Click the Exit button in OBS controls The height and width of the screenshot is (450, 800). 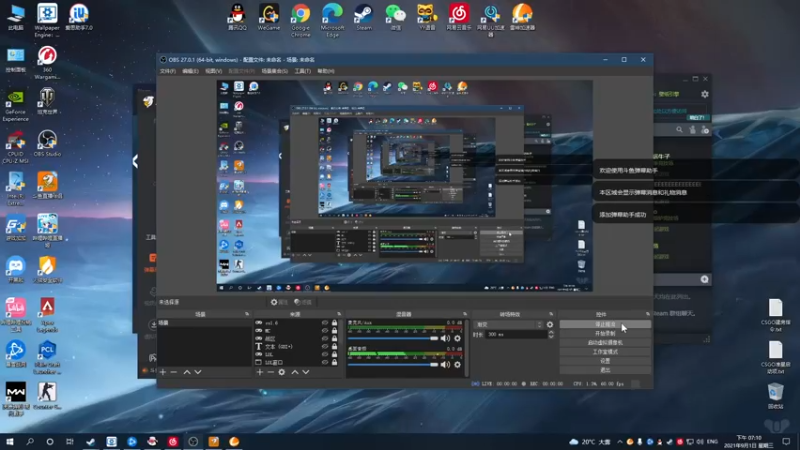point(605,370)
